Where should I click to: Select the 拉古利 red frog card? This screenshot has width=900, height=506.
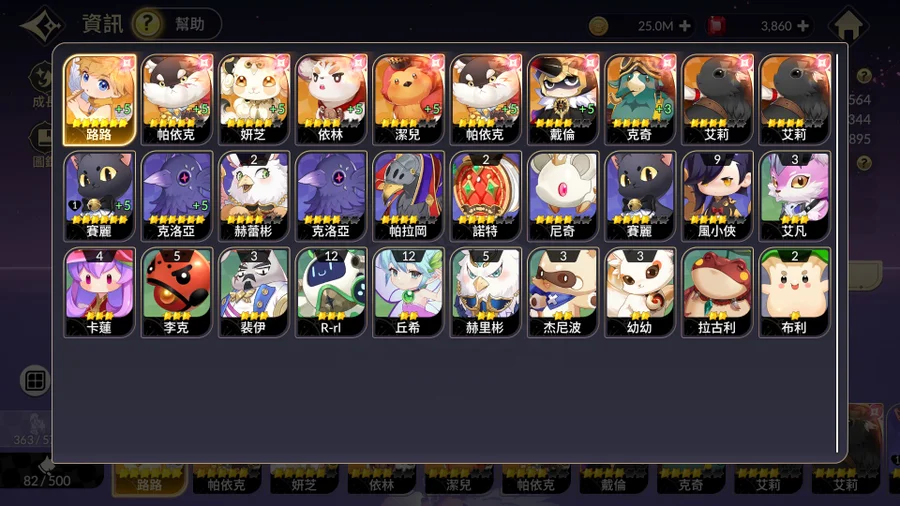tap(717, 293)
